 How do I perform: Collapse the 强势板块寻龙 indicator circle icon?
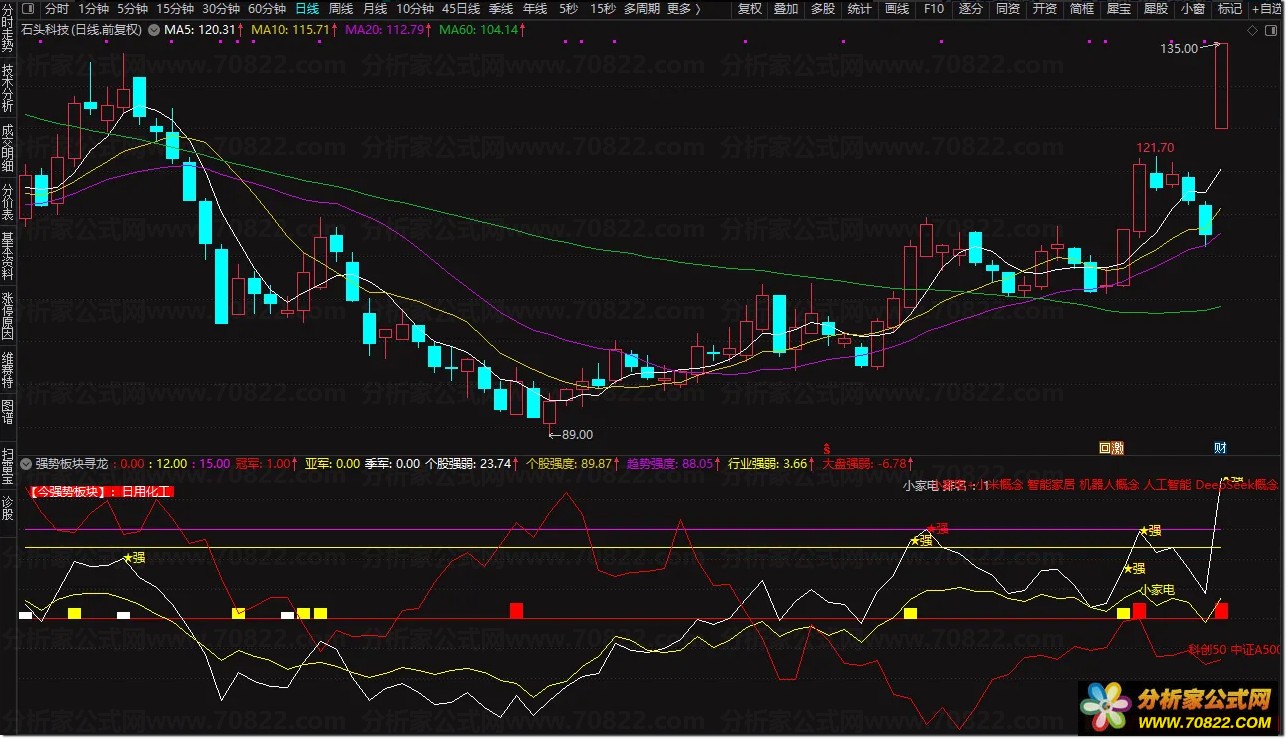tap(27, 464)
